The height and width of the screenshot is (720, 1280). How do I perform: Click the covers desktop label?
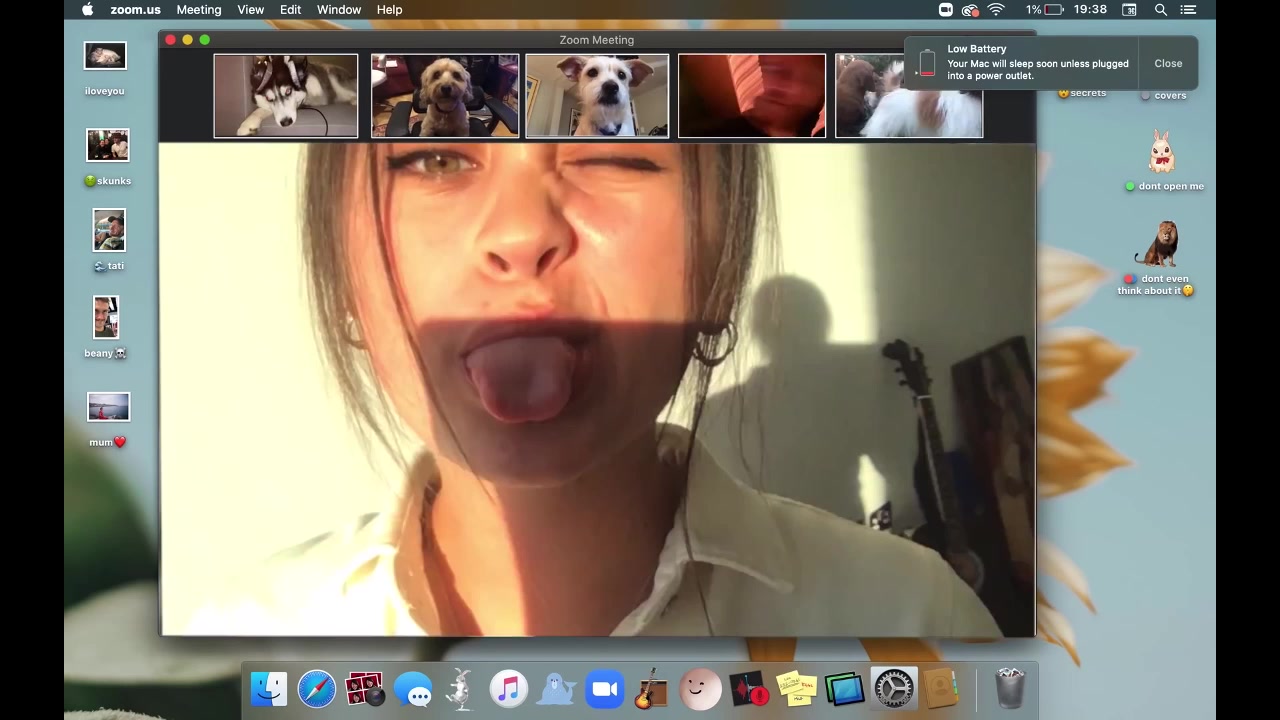(1165, 95)
